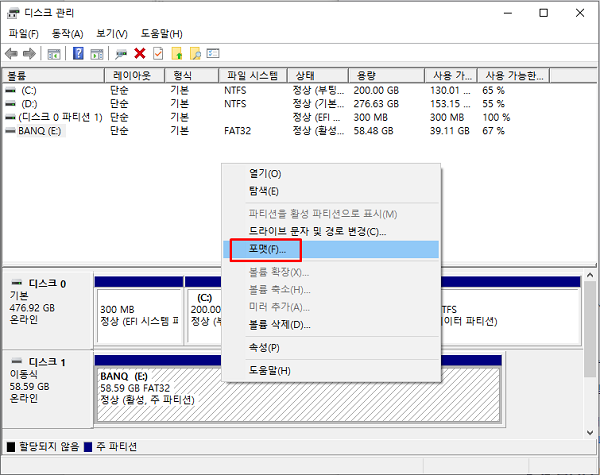Select 포맷(F)... in context menu
The width and height of the screenshot is (600, 475).
pos(267,249)
